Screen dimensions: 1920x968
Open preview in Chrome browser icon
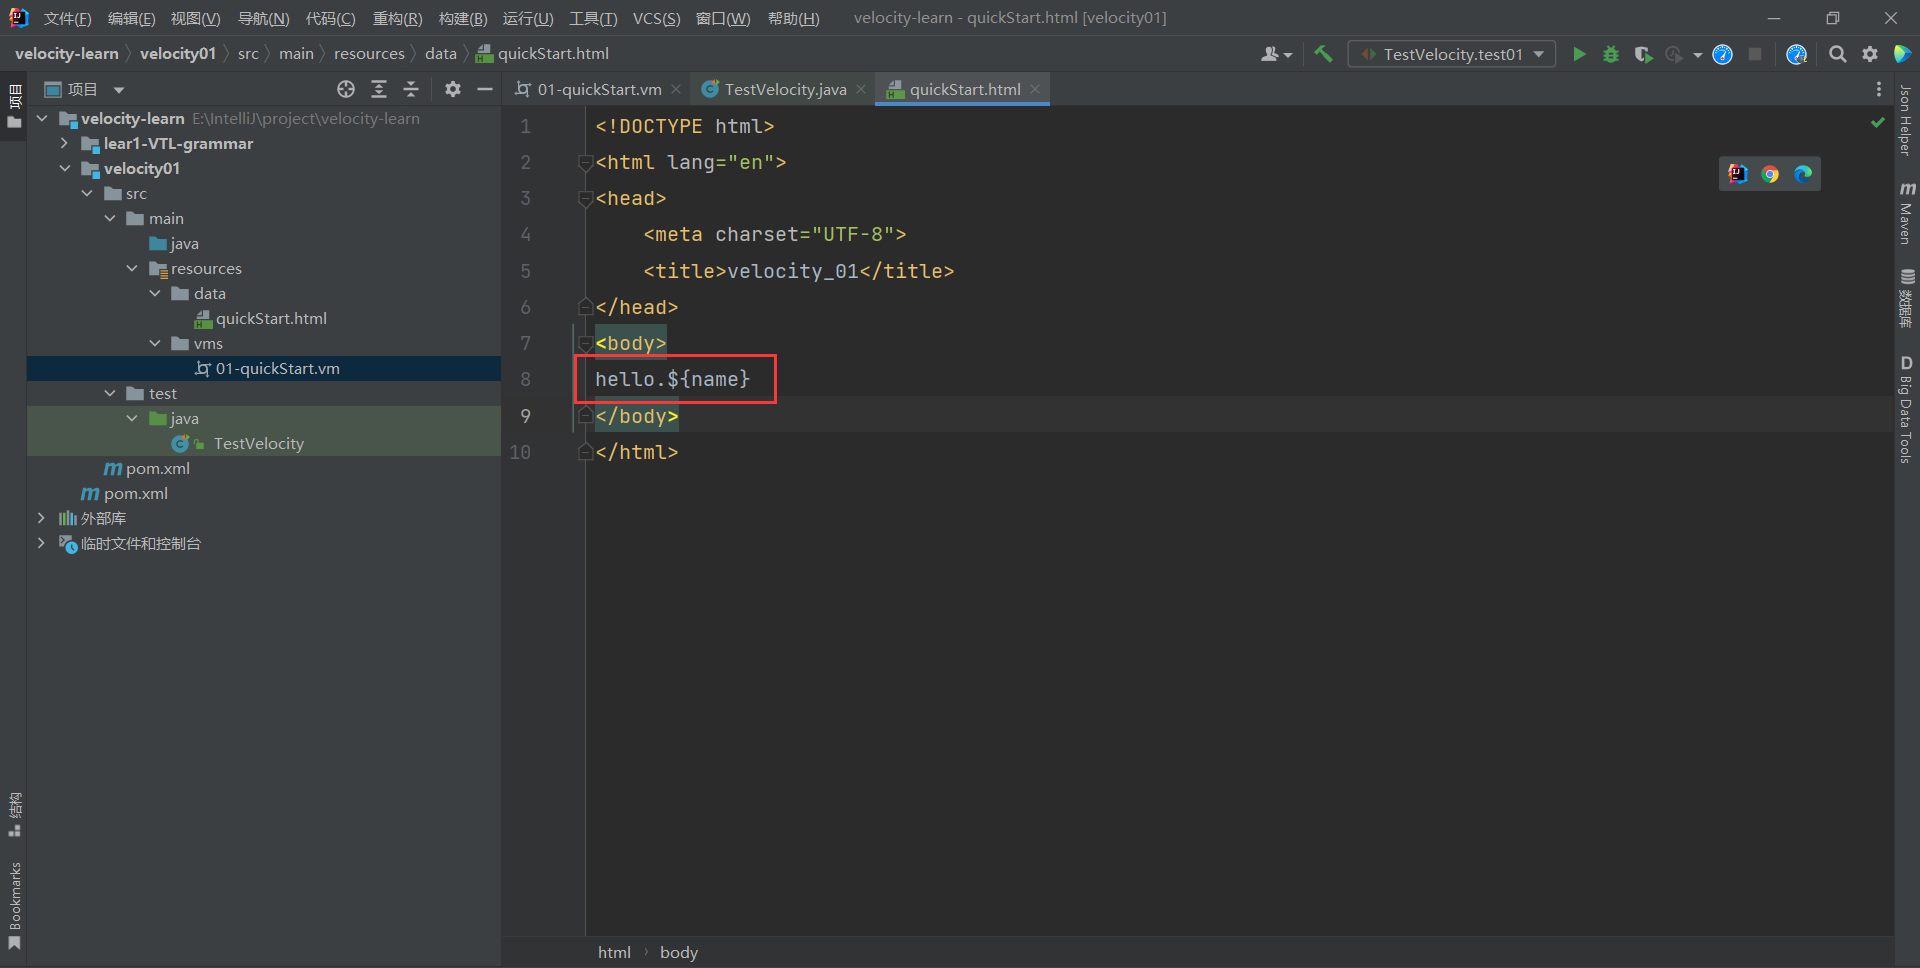click(1770, 174)
